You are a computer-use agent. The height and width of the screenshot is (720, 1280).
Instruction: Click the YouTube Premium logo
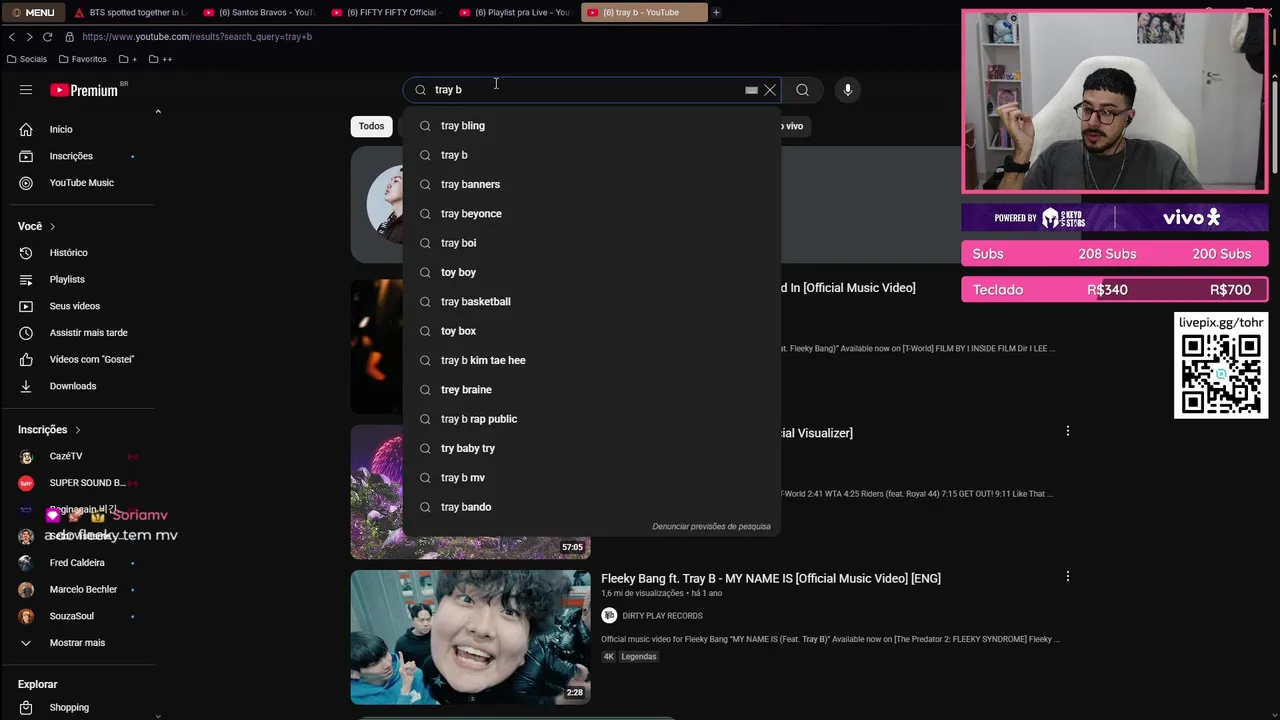tap(85, 90)
